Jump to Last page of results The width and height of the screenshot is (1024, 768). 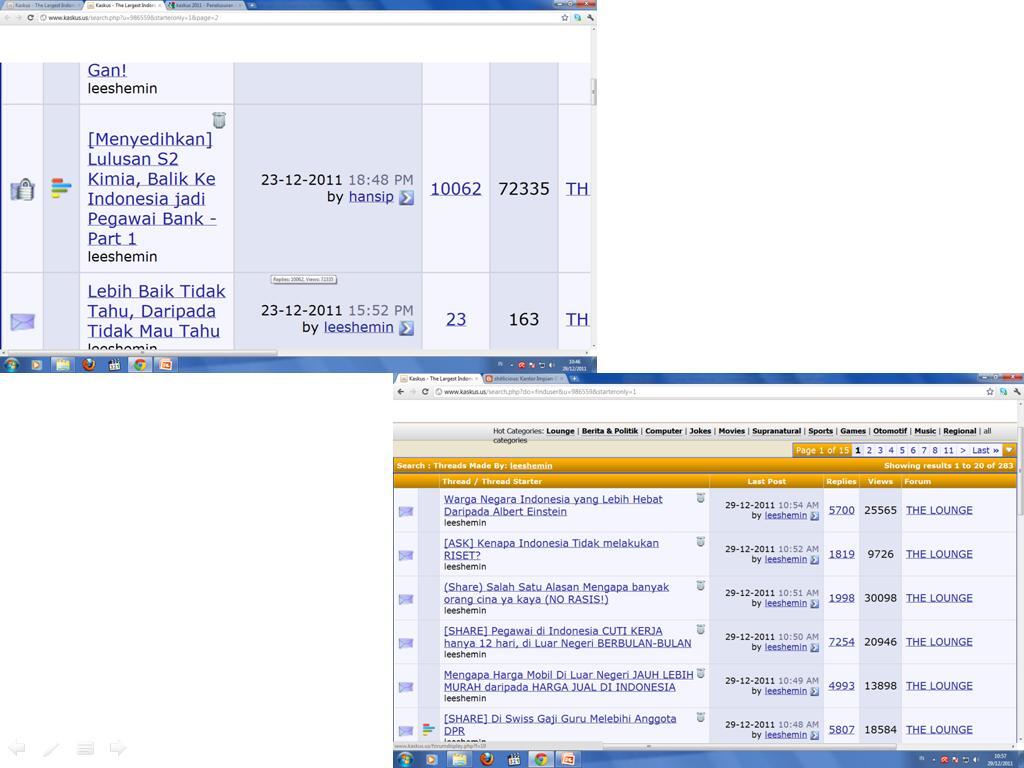coord(985,450)
